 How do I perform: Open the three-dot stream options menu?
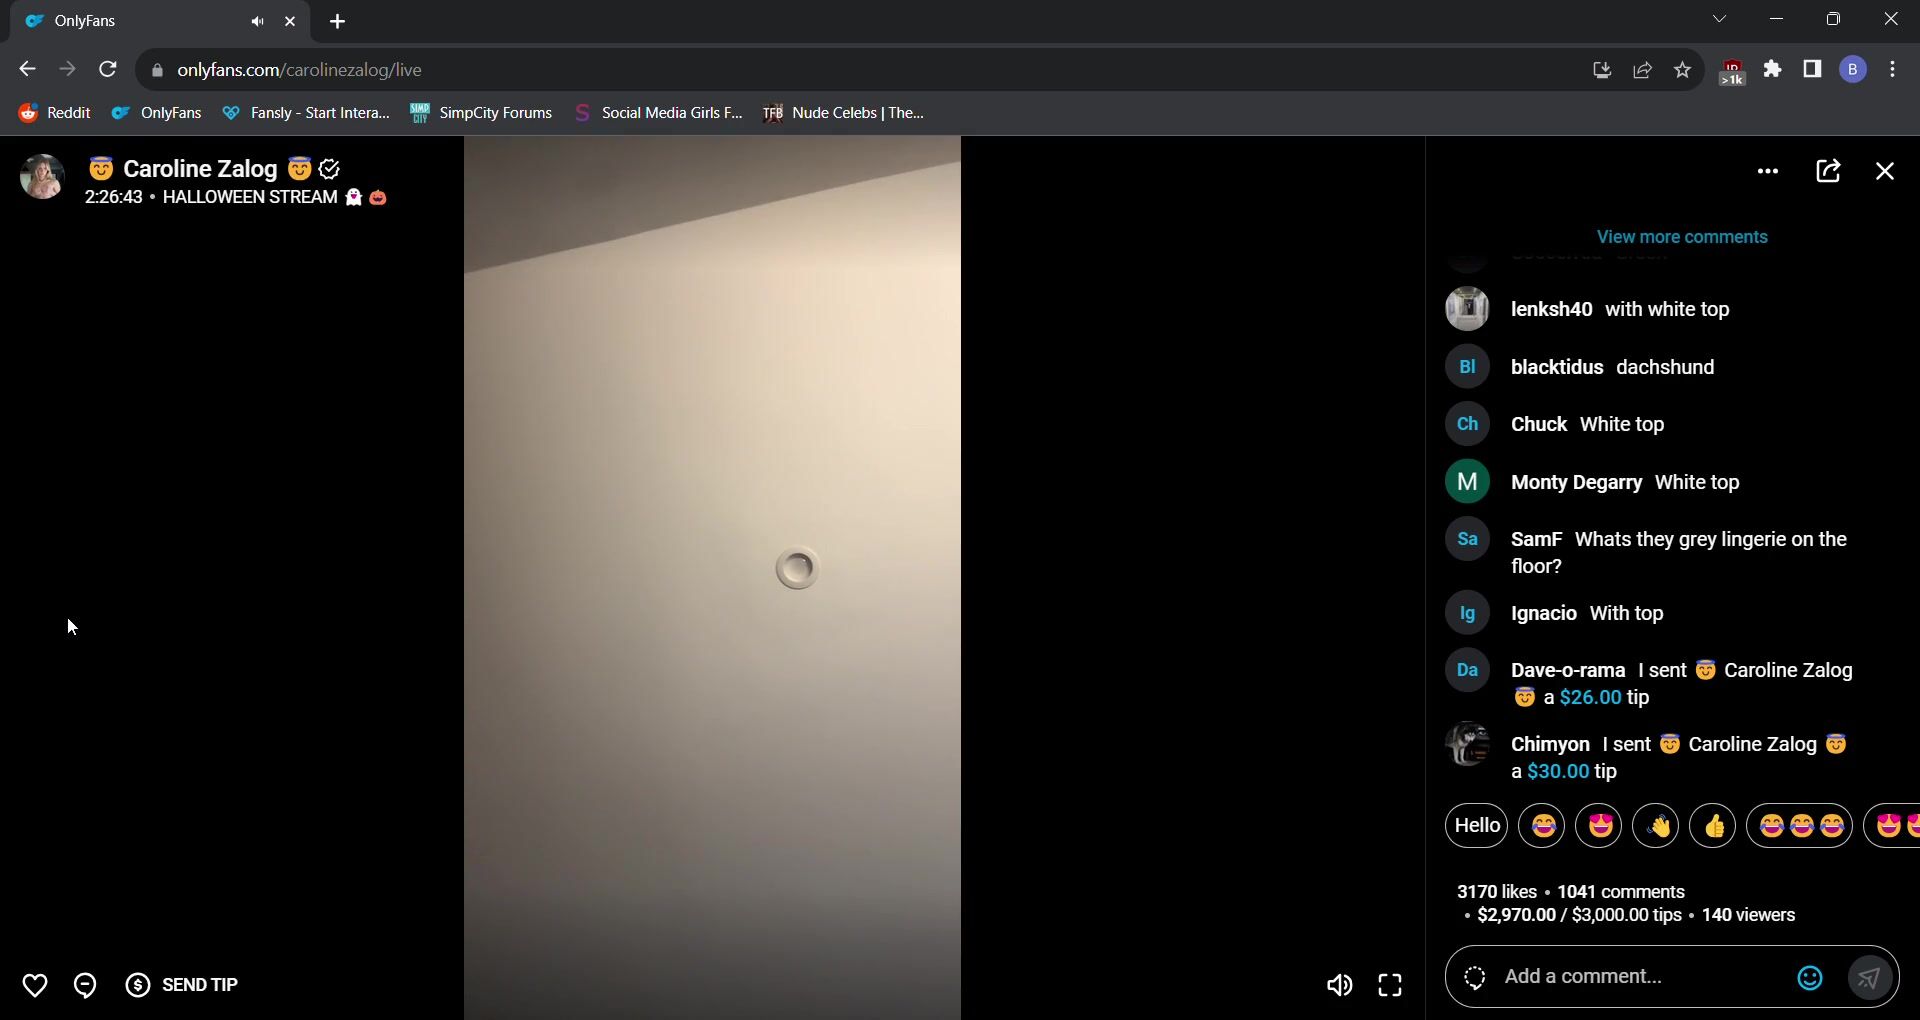coord(1767,171)
